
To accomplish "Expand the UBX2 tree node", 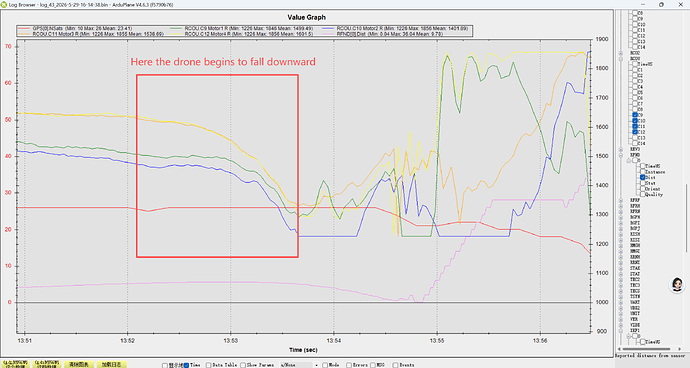I will [x=621, y=308].
